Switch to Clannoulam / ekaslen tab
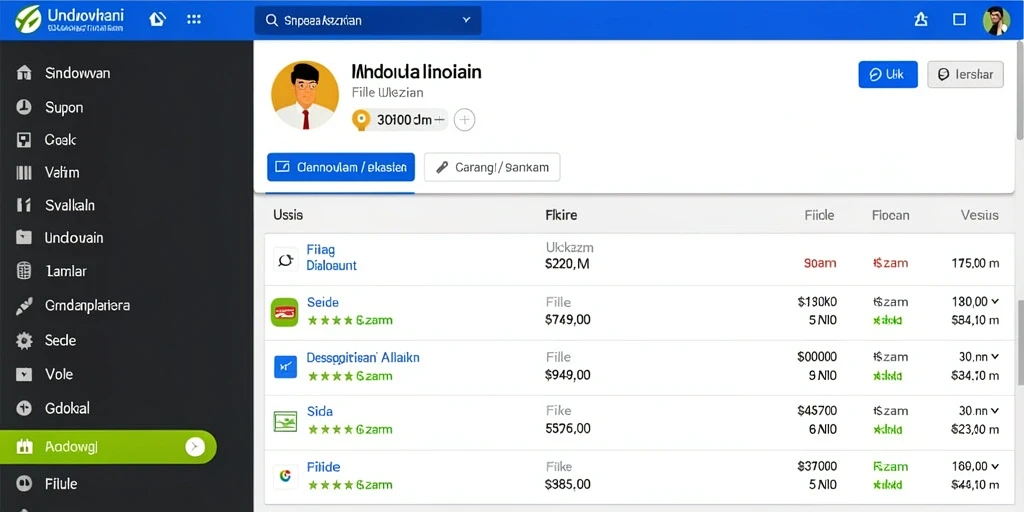This screenshot has width=1024, height=512. (341, 167)
